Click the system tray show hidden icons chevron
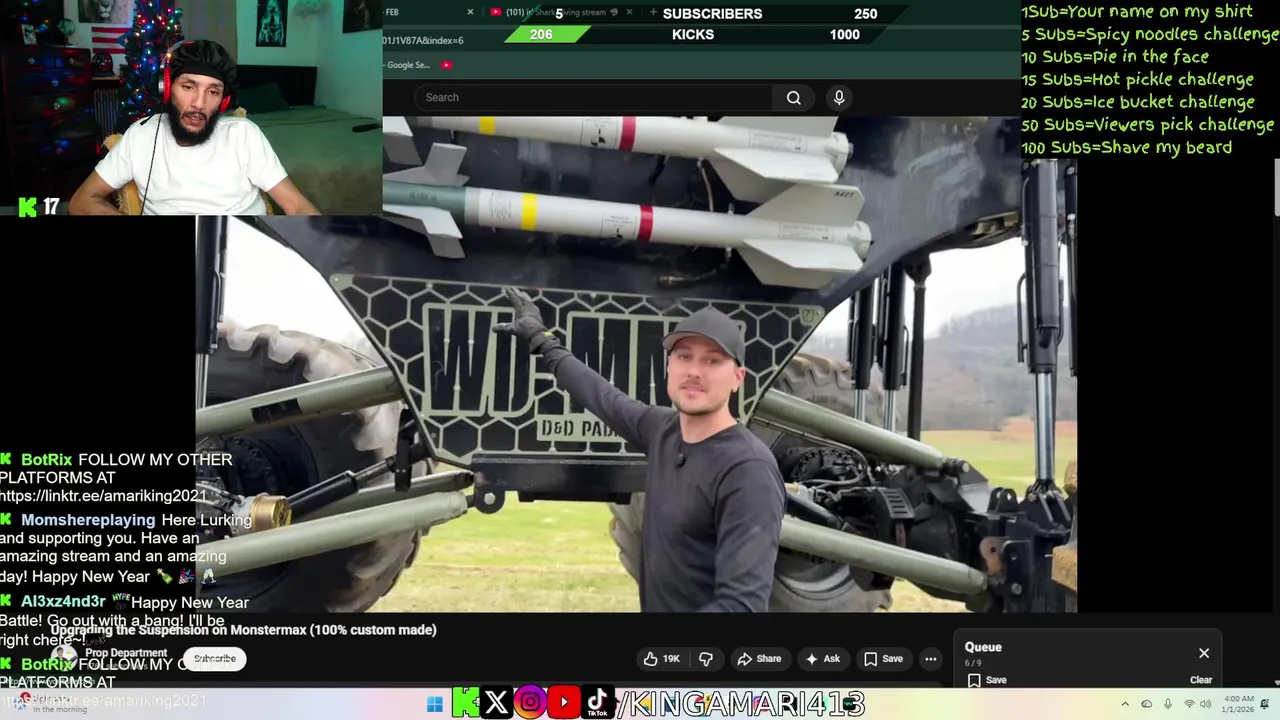 [1125, 704]
